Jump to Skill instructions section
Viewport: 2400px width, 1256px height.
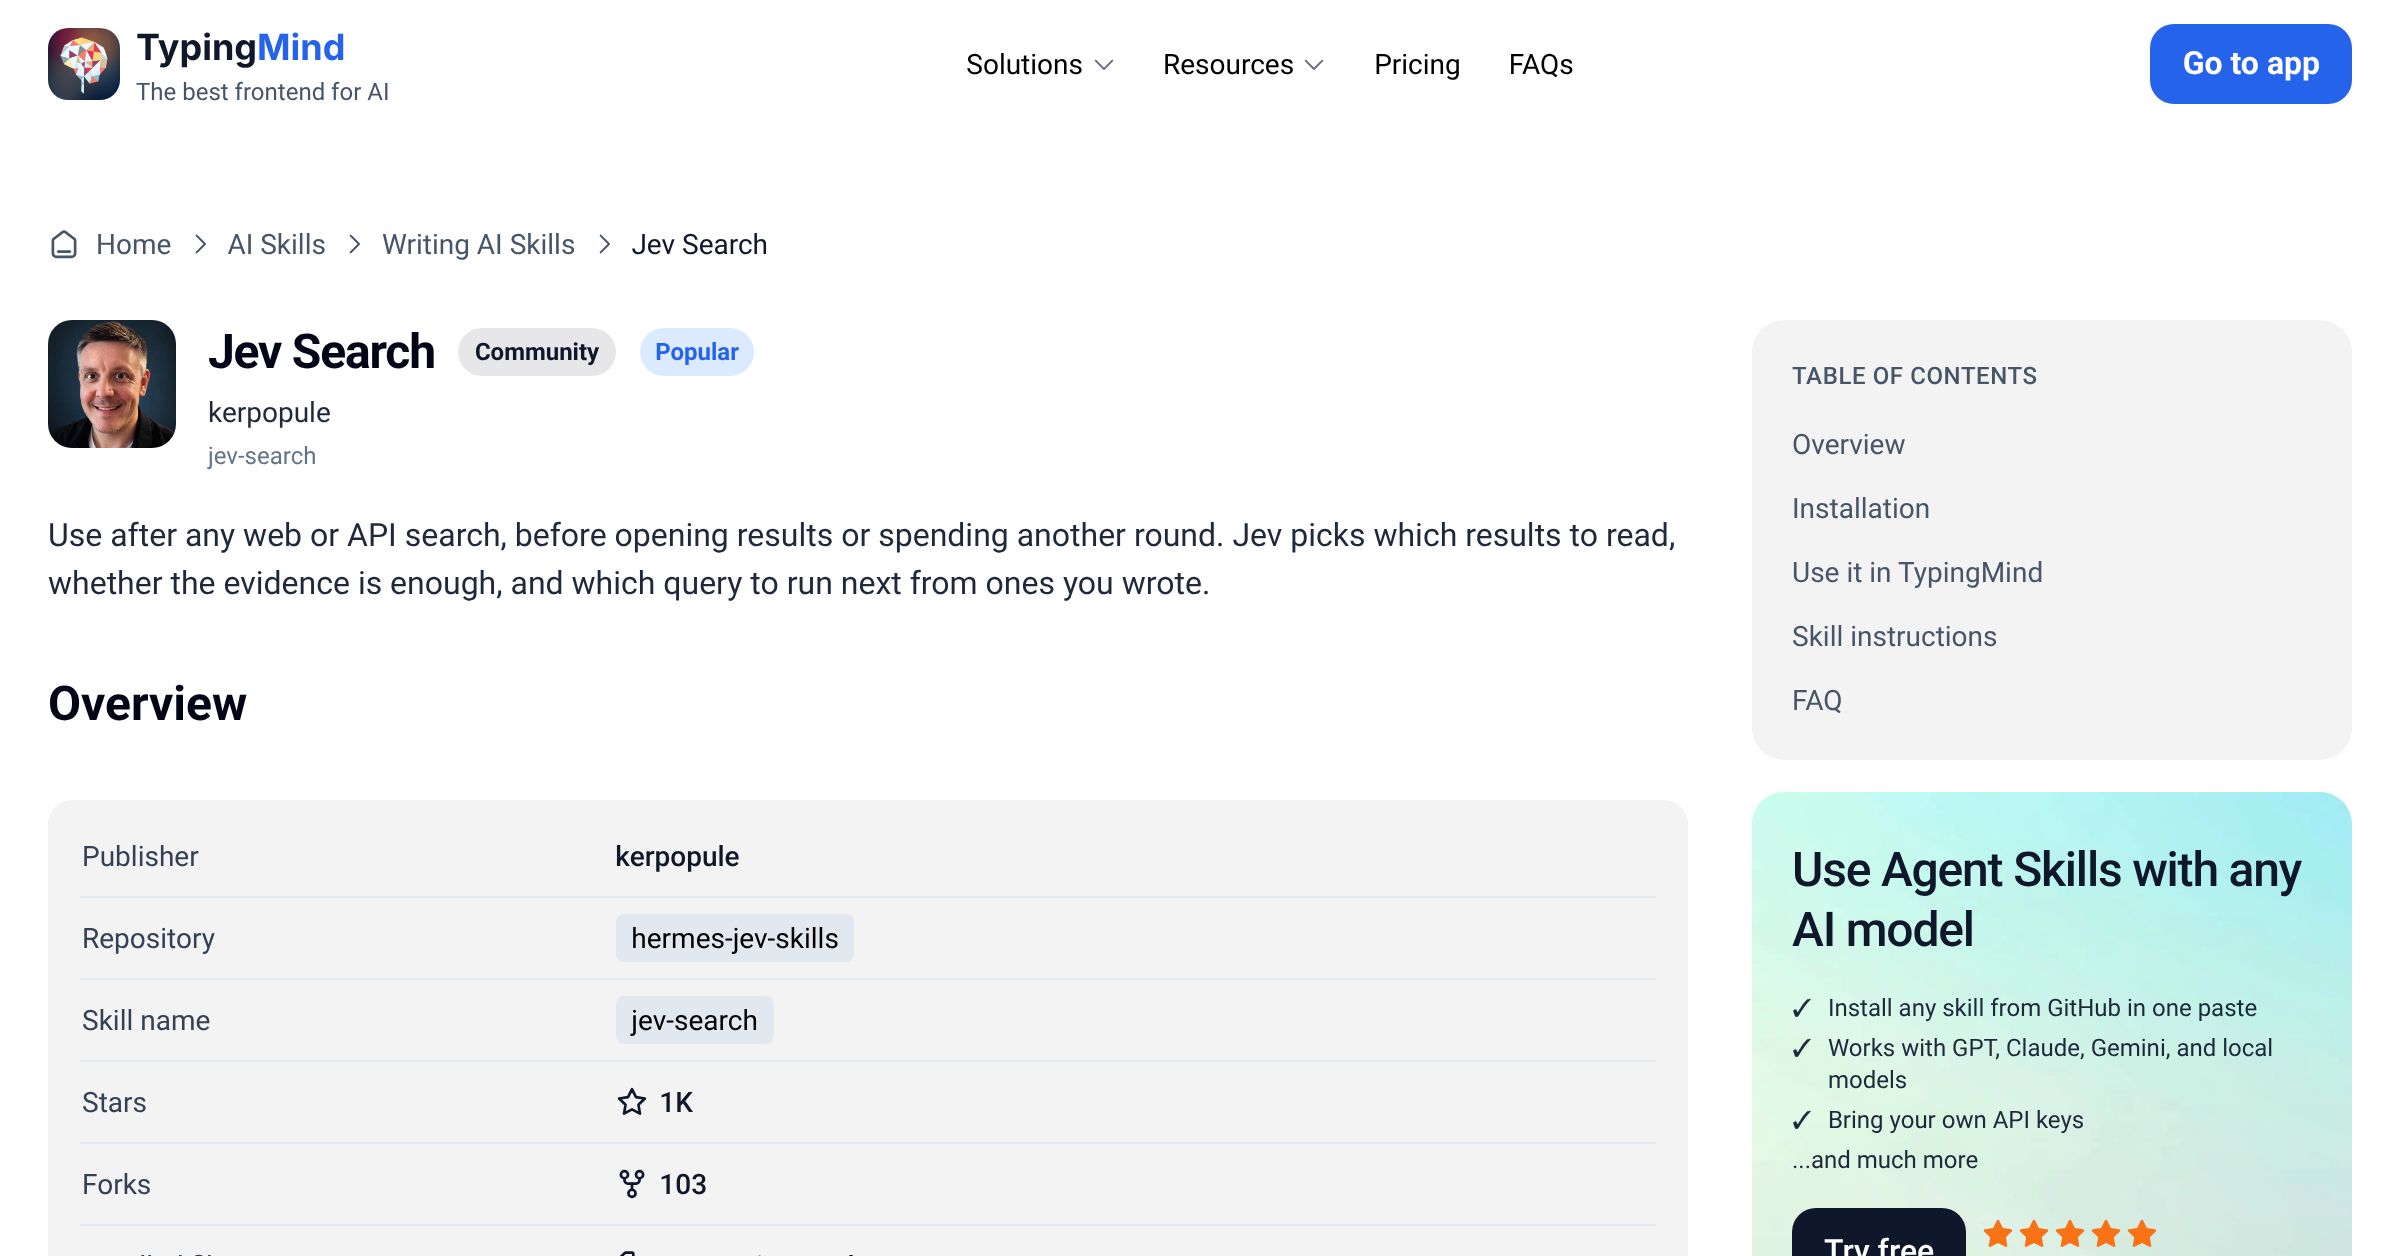1894,636
